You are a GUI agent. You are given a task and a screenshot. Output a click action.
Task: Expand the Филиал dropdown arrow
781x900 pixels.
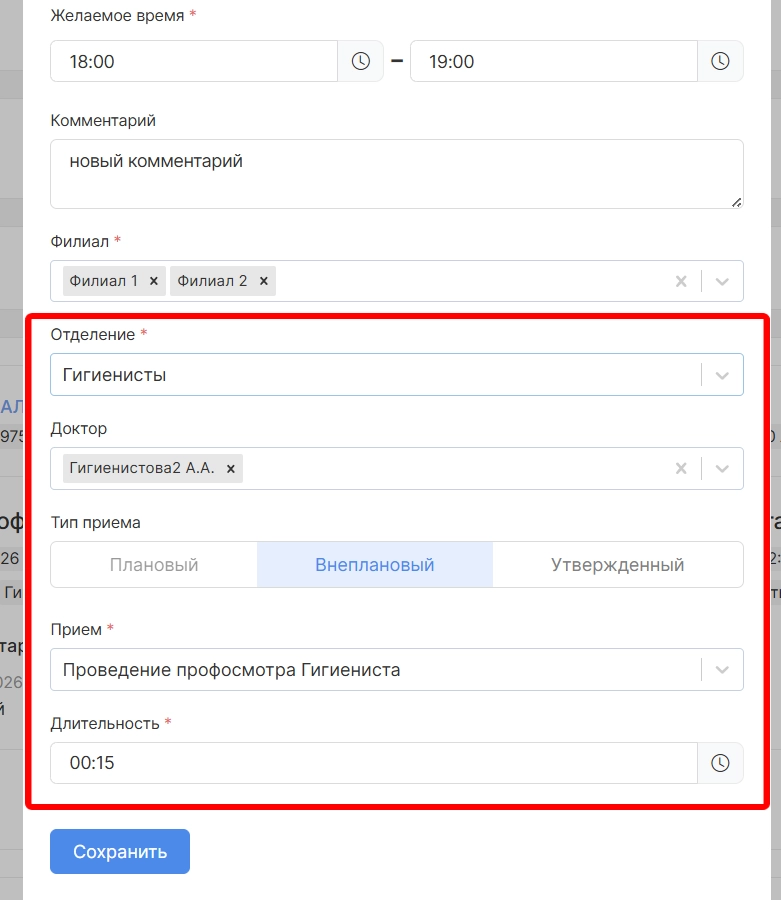click(722, 281)
